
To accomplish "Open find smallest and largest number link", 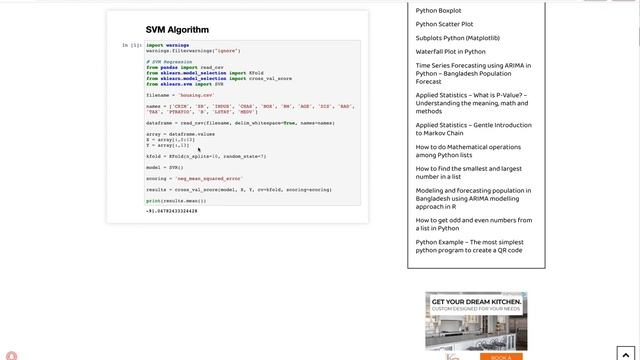I will [469, 173].
